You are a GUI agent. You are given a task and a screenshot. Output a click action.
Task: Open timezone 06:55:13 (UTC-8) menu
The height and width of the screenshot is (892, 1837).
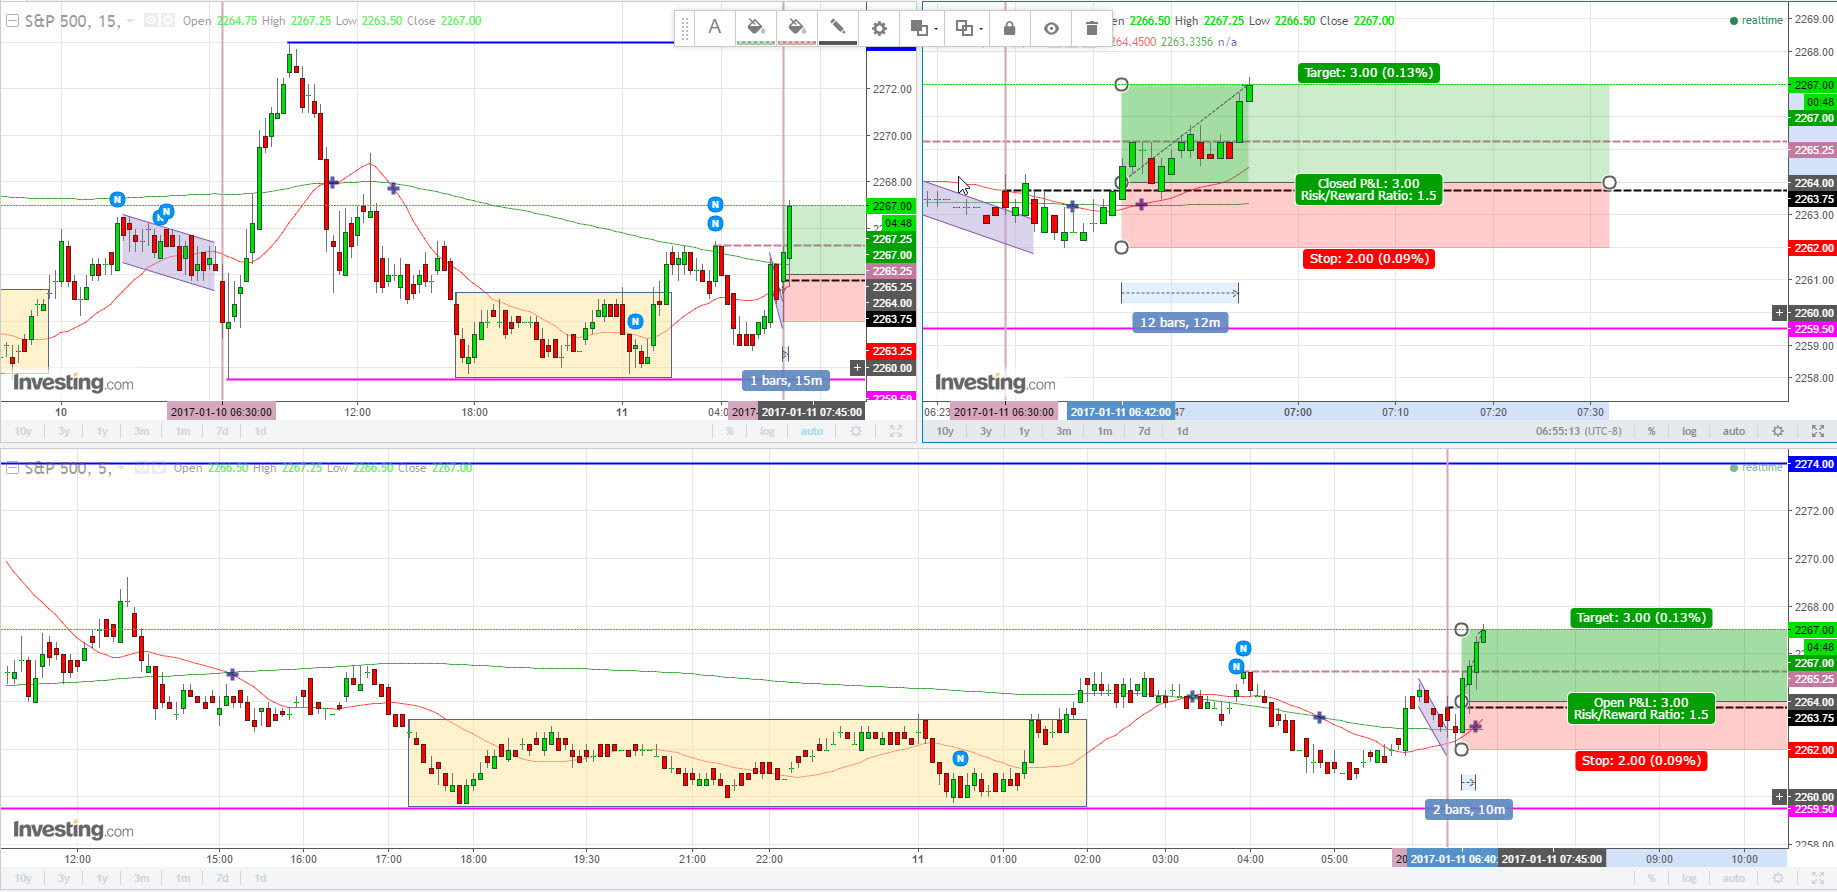point(1579,432)
